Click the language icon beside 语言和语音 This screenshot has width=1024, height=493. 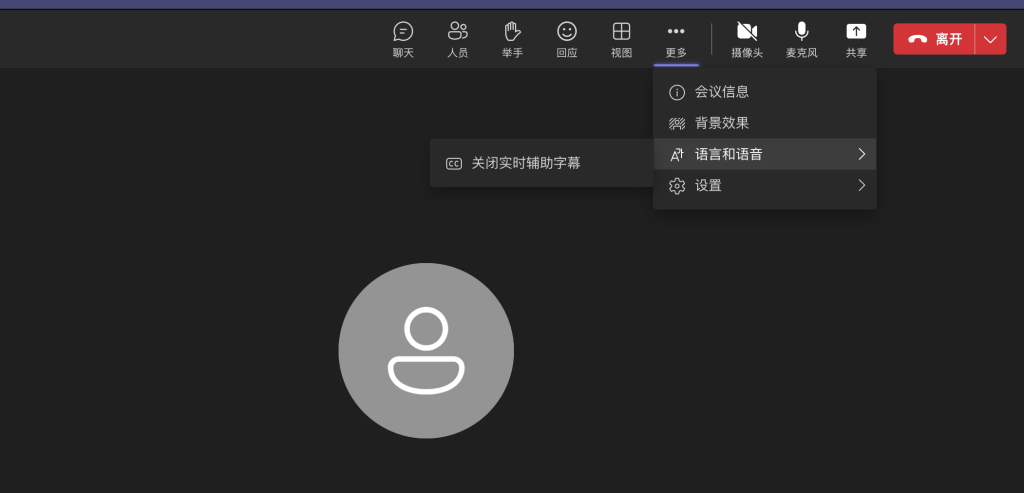pos(677,155)
